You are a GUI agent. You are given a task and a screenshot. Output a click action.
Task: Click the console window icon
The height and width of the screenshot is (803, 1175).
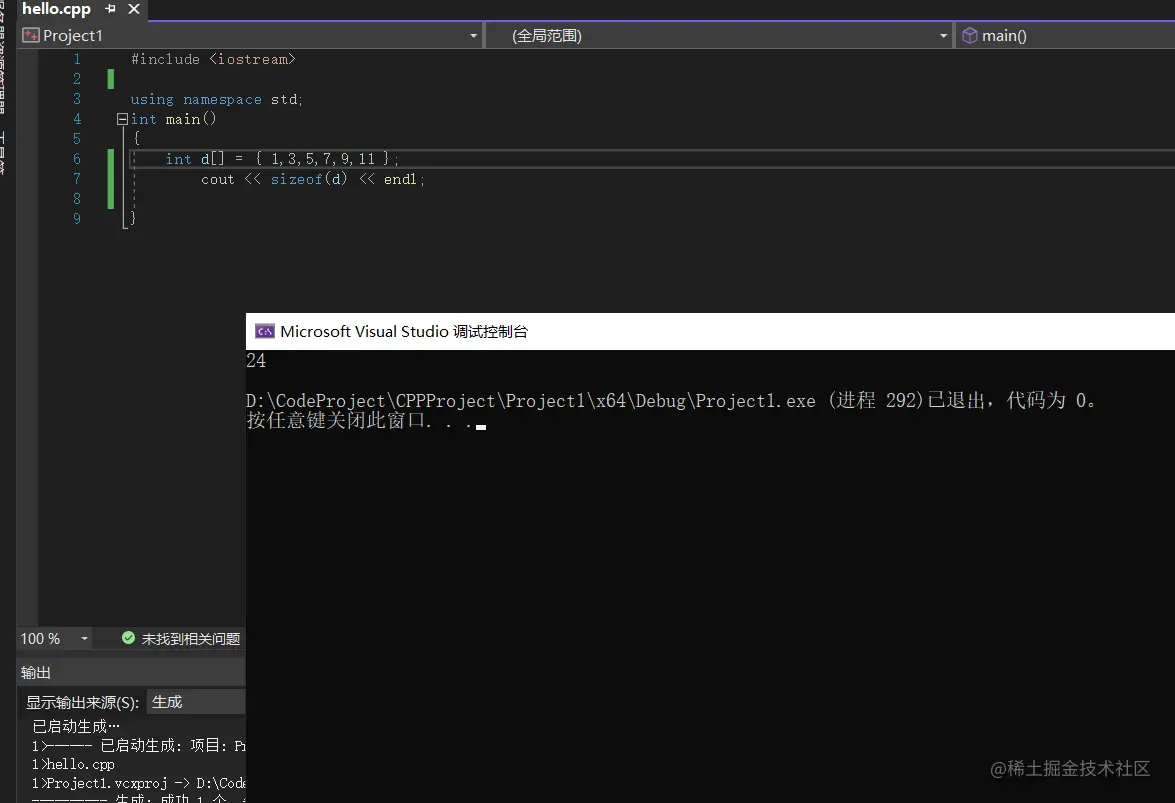(265, 331)
